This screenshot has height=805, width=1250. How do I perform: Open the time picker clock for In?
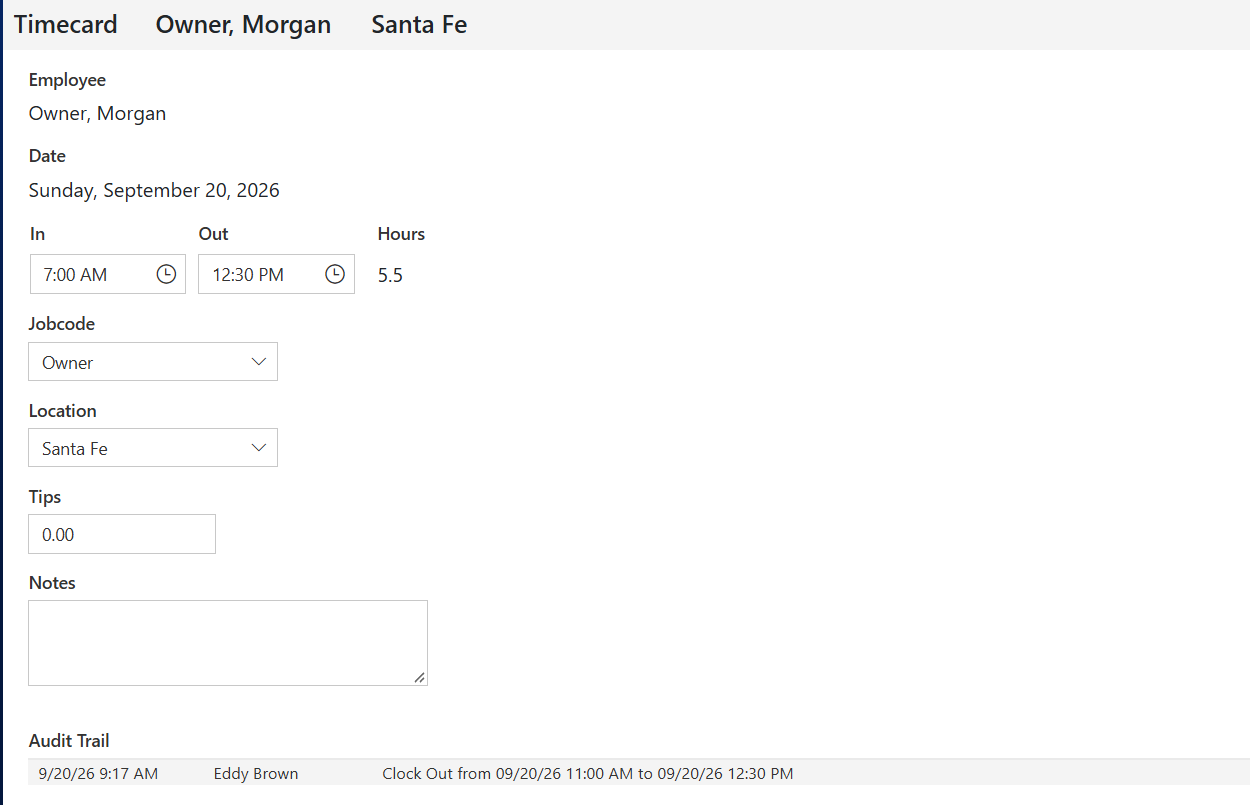[166, 274]
